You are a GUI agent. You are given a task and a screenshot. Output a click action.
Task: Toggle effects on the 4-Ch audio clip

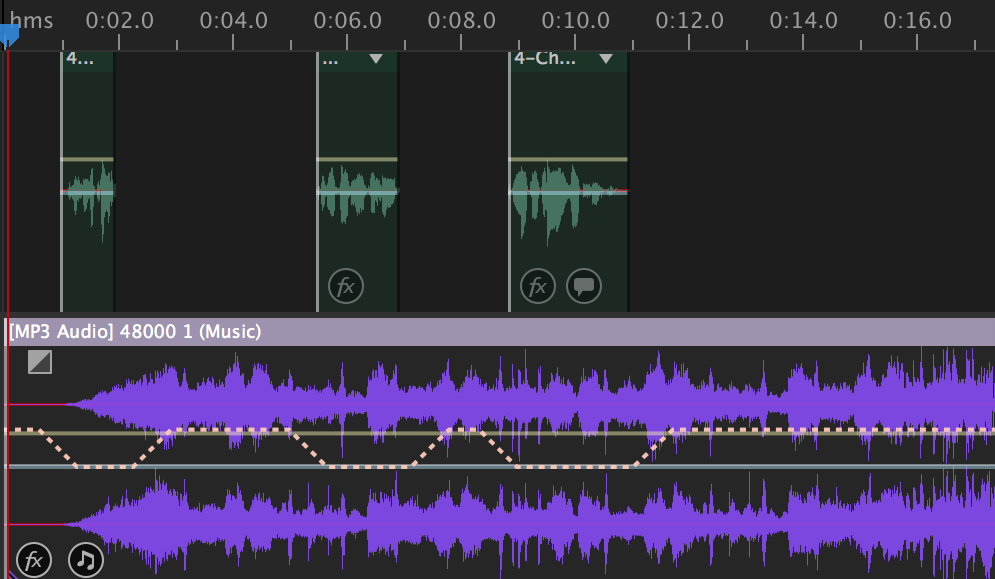[x=538, y=286]
